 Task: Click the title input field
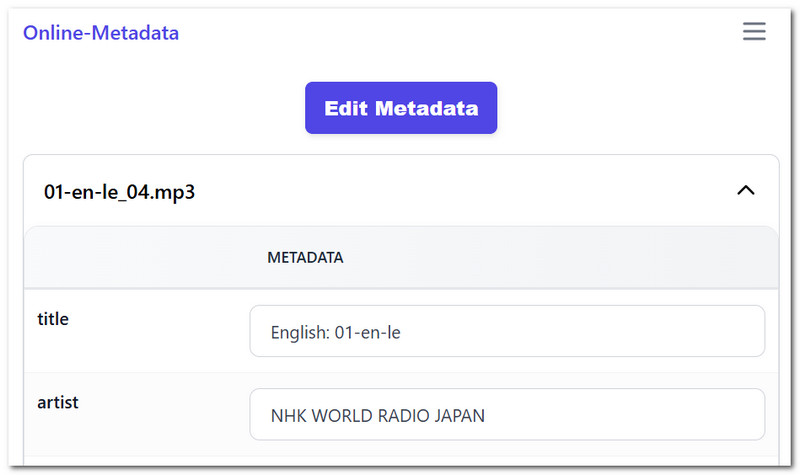pyautogui.click(x=507, y=331)
